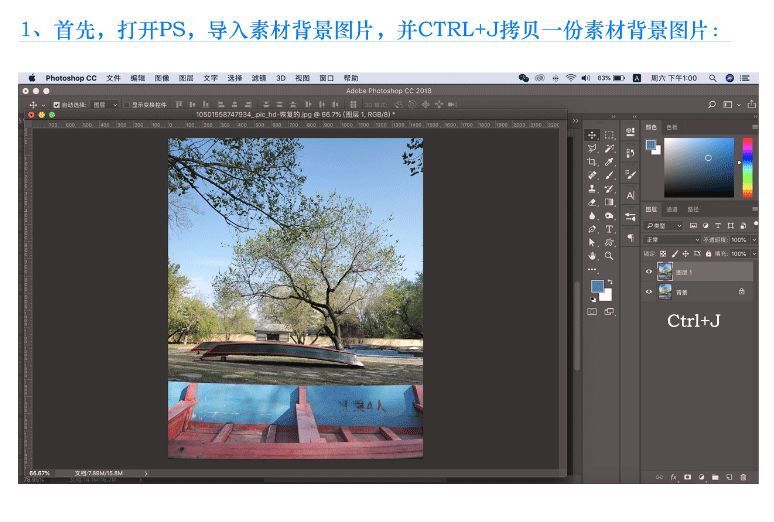The height and width of the screenshot is (522, 774).
Task: Open the Move tool preset picker arrow
Action: (x=43, y=105)
